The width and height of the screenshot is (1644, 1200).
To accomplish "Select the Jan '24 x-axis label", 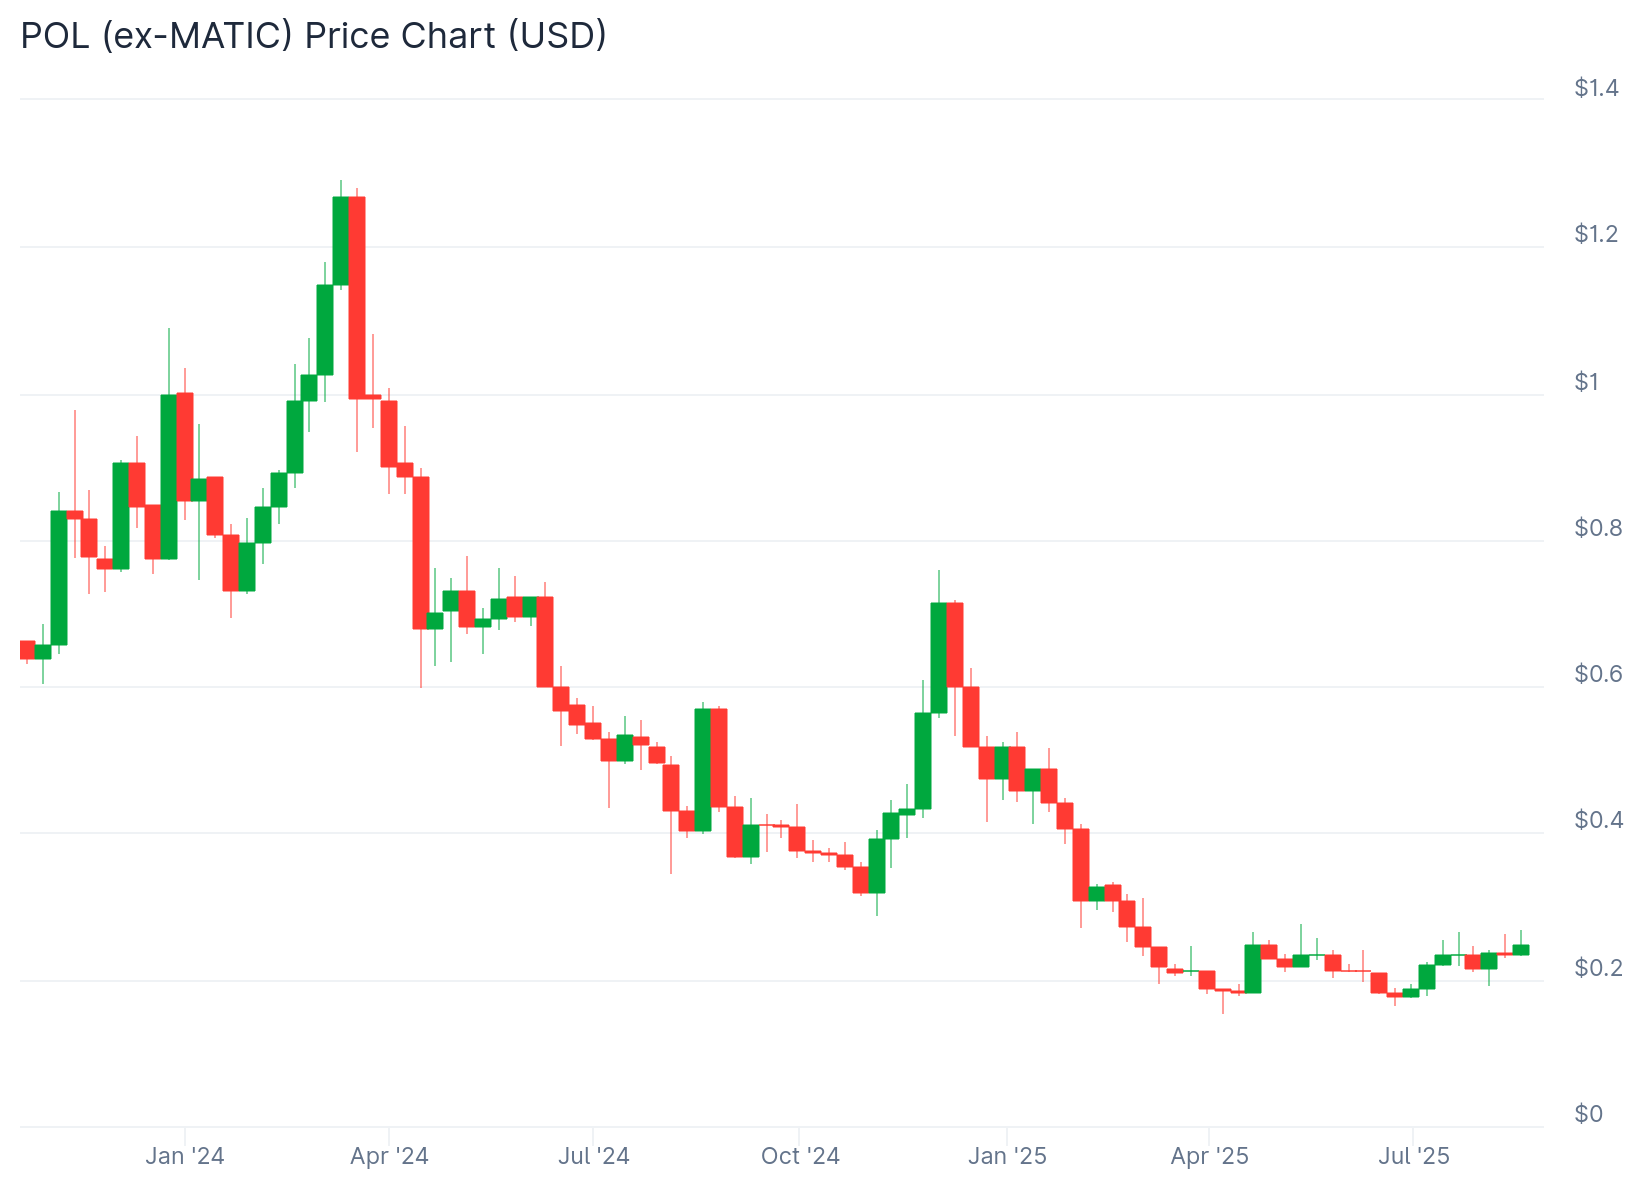I will click(185, 1157).
